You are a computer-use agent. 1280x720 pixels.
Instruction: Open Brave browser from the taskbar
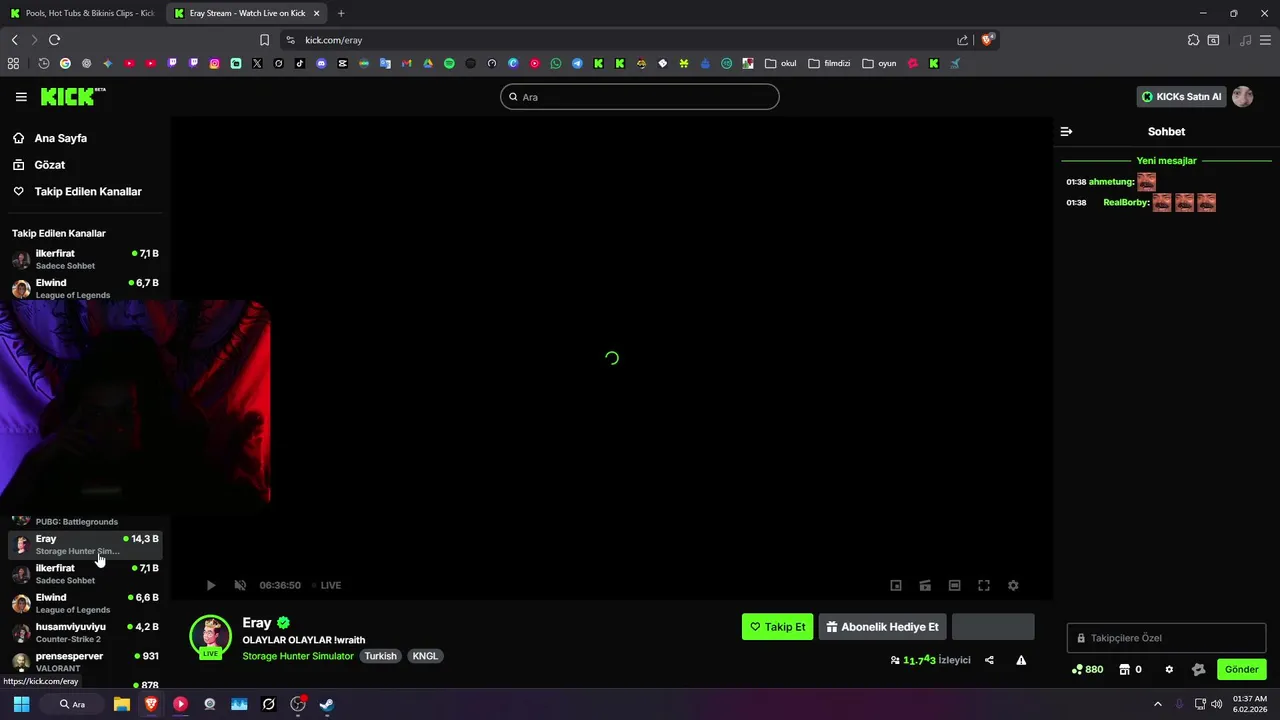point(151,704)
